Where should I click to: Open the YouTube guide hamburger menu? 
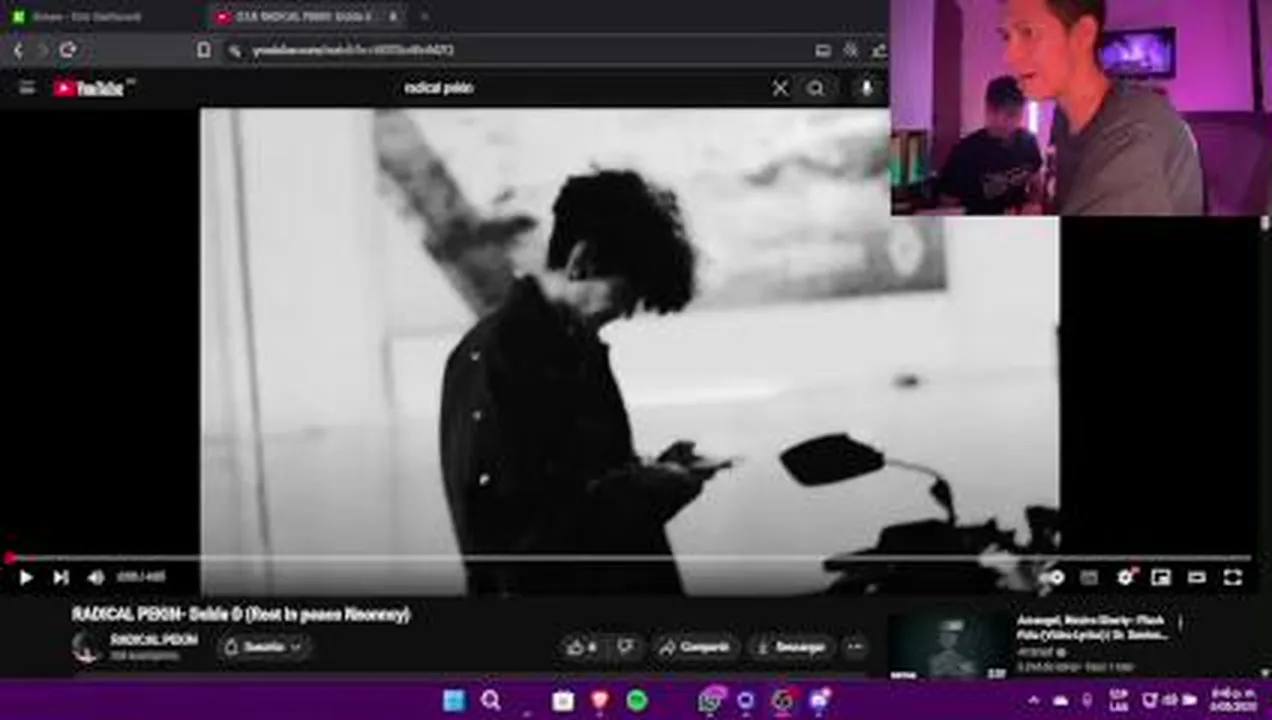(x=27, y=88)
